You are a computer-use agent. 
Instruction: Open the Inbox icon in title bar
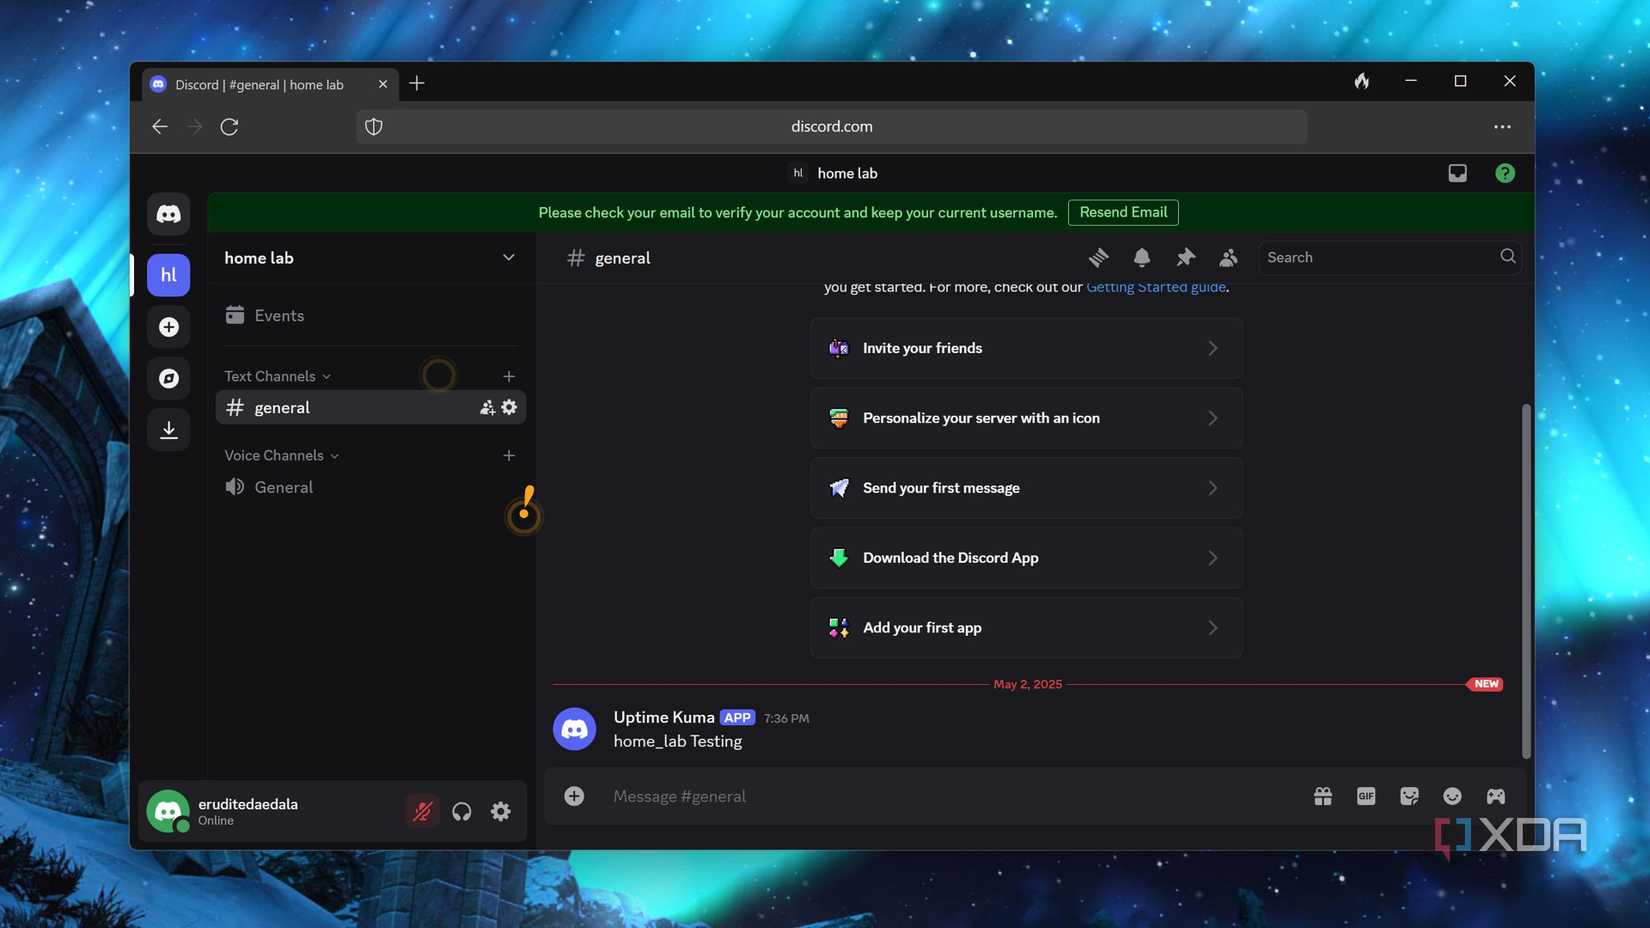tap(1458, 173)
